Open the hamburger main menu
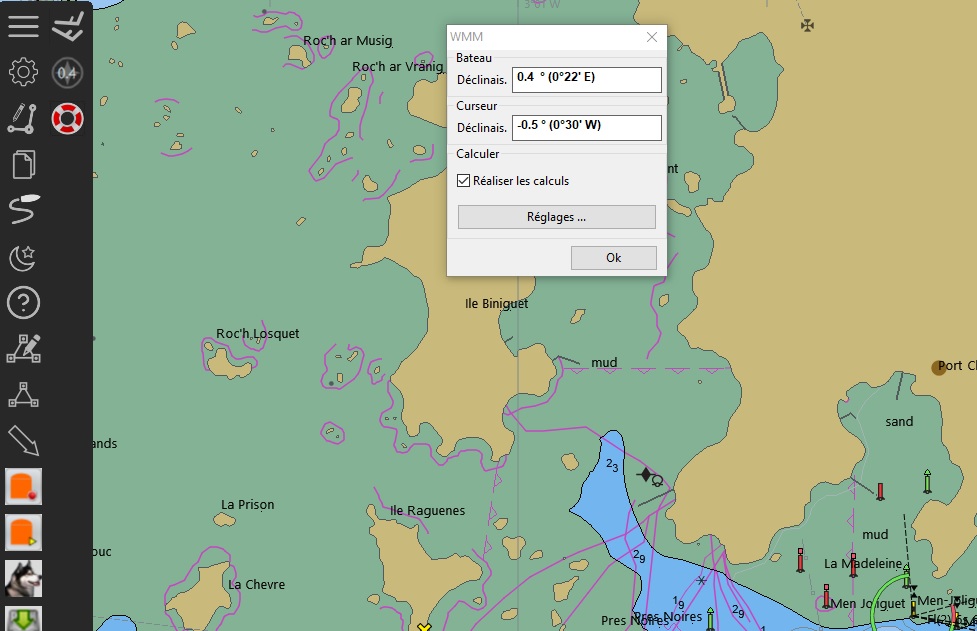This screenshot has width=977, height=631. coord(23,26)
